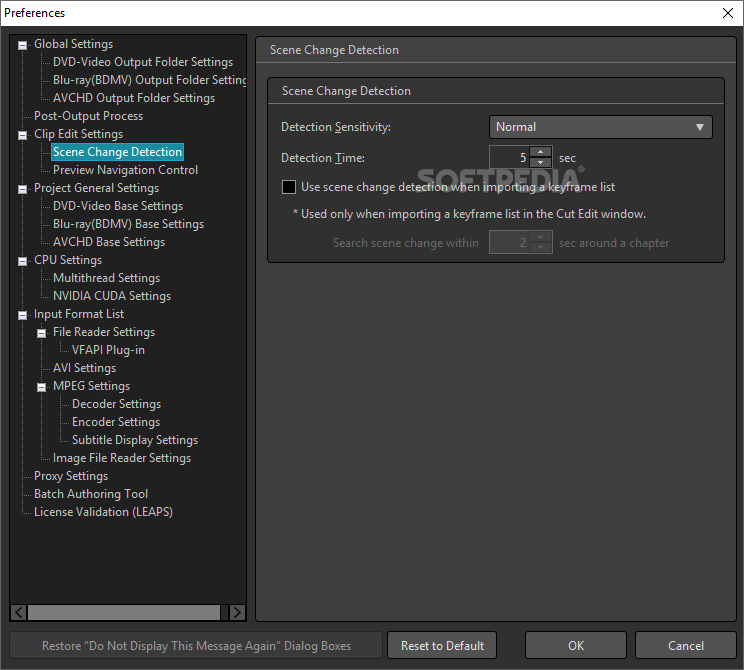Open Blu-ray(BDMV) Base Settings
This screenshot has height=670, width=744.
point(128,224)
